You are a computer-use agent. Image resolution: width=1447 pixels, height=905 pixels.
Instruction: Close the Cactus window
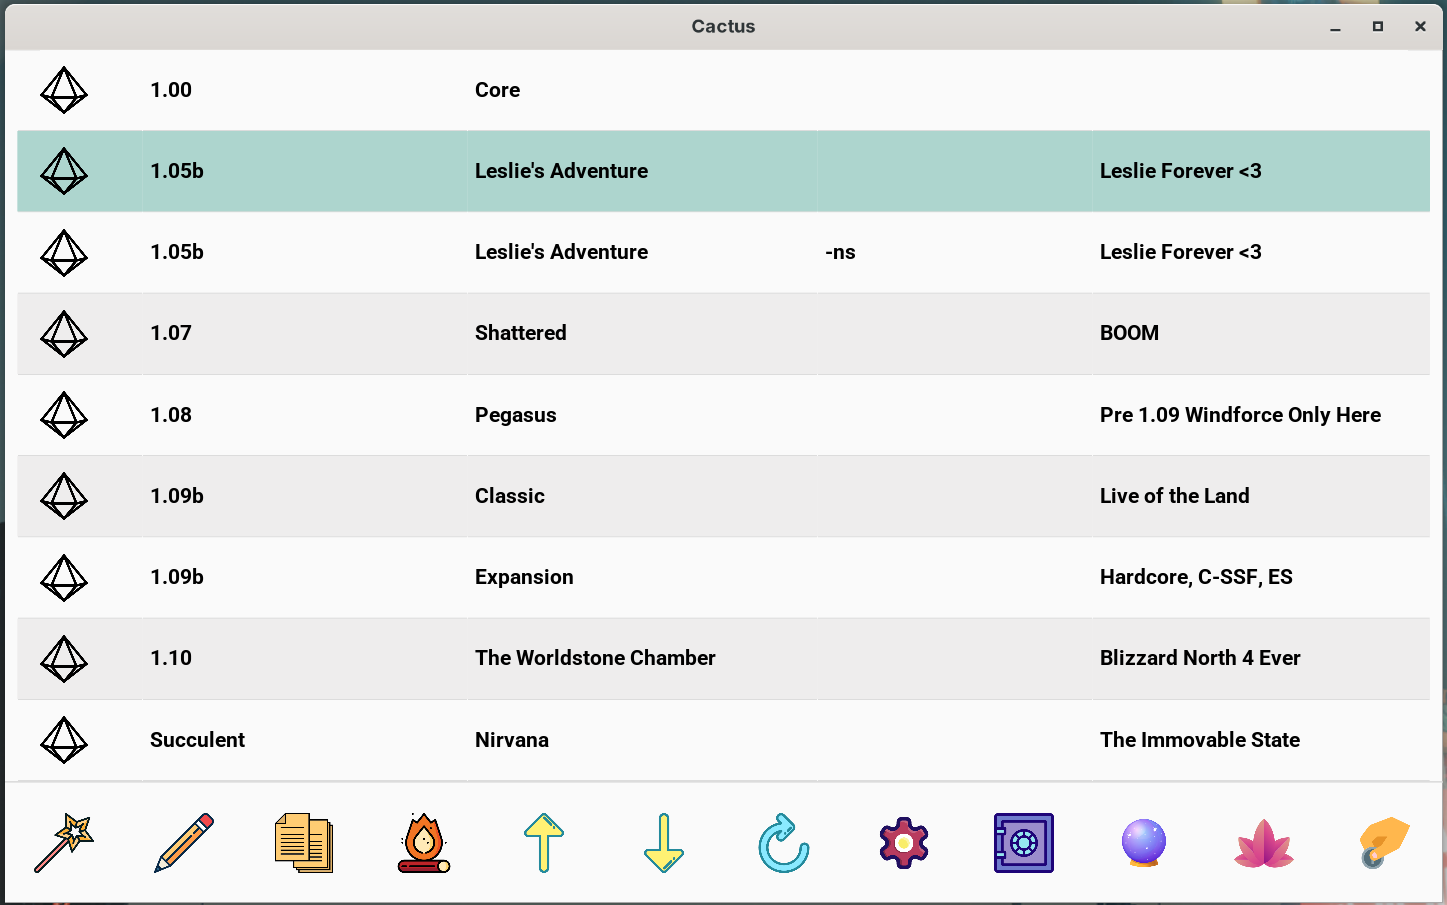click(x=1420, y=27)
